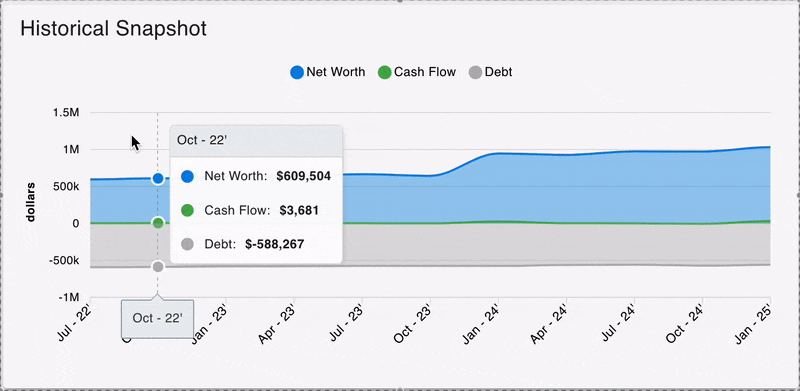Screen dimensions: 800x391
Task: Click the 1M y-axis label
Action: (x=71, y=150)
